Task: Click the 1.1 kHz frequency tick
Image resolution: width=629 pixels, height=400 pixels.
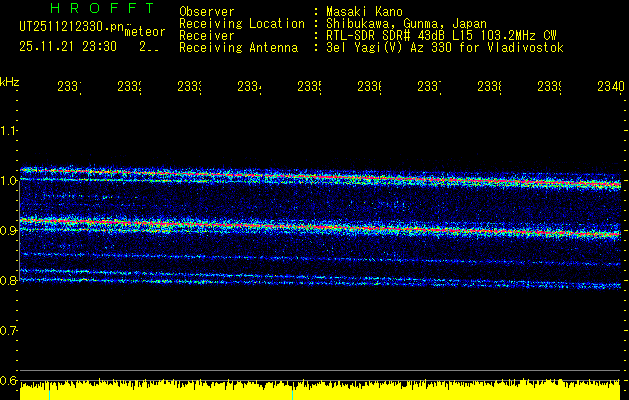Action: 9,131
